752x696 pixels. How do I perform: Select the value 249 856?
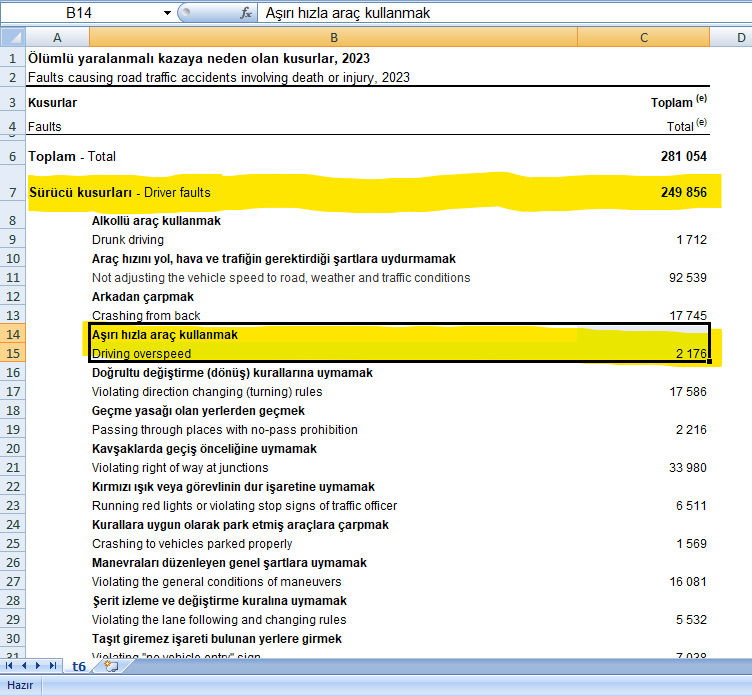point(683,192)
